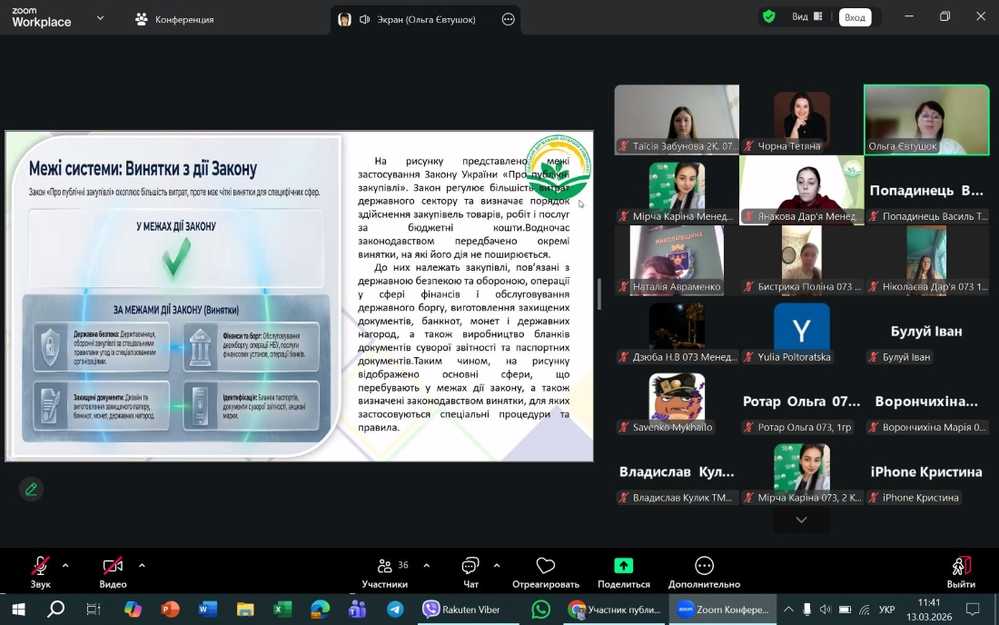Viewport: 999px width, 625px height.
Task: Click the Вход sign-in button
Action: pos(855,17)
